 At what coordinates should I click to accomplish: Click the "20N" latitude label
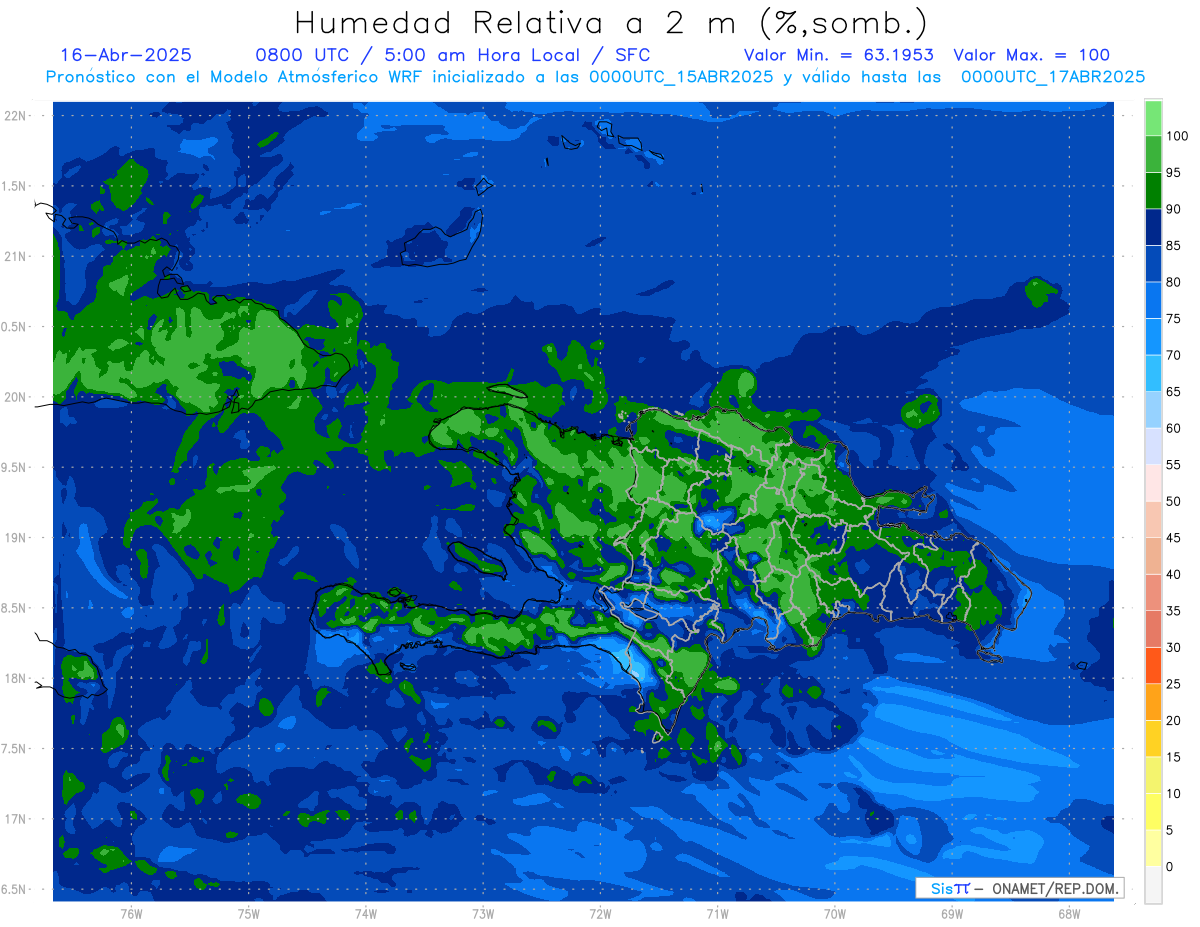pos(17,397)
